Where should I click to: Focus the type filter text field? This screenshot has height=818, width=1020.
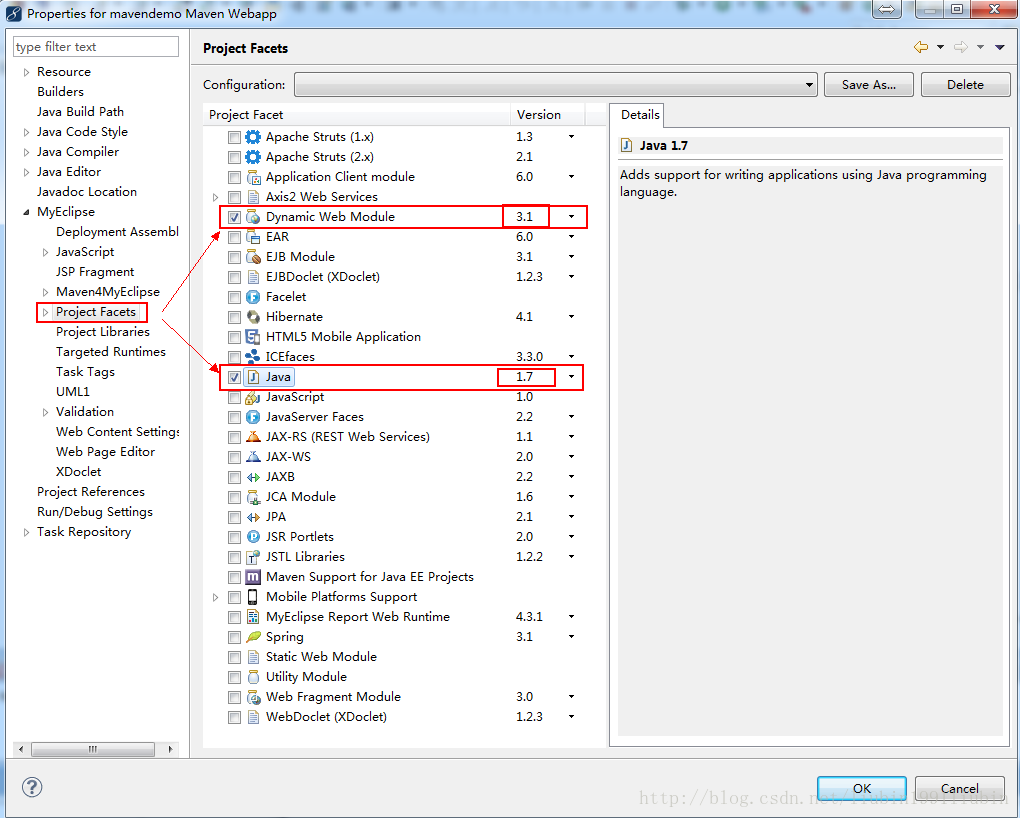coord(96,47)
